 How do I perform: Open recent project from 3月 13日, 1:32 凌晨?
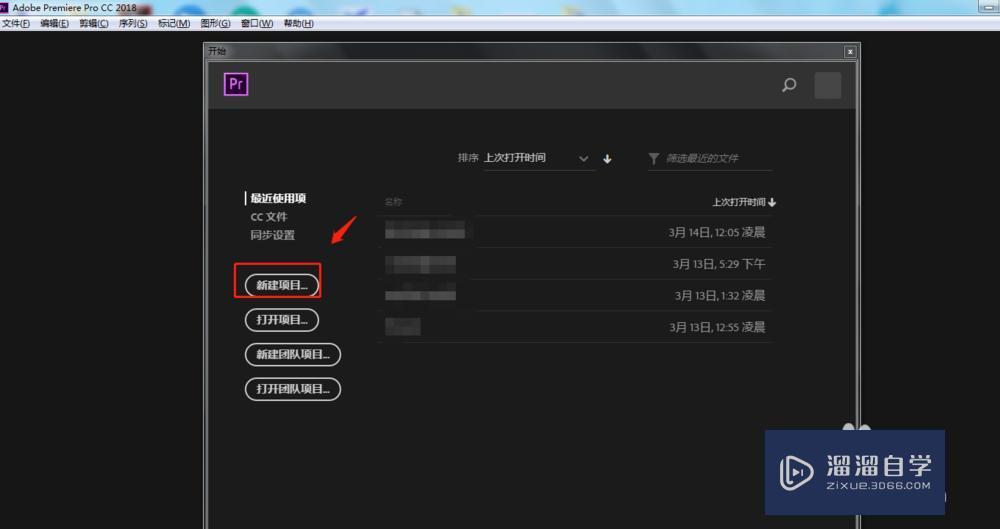pyautogui.click(x=575, y=295)
